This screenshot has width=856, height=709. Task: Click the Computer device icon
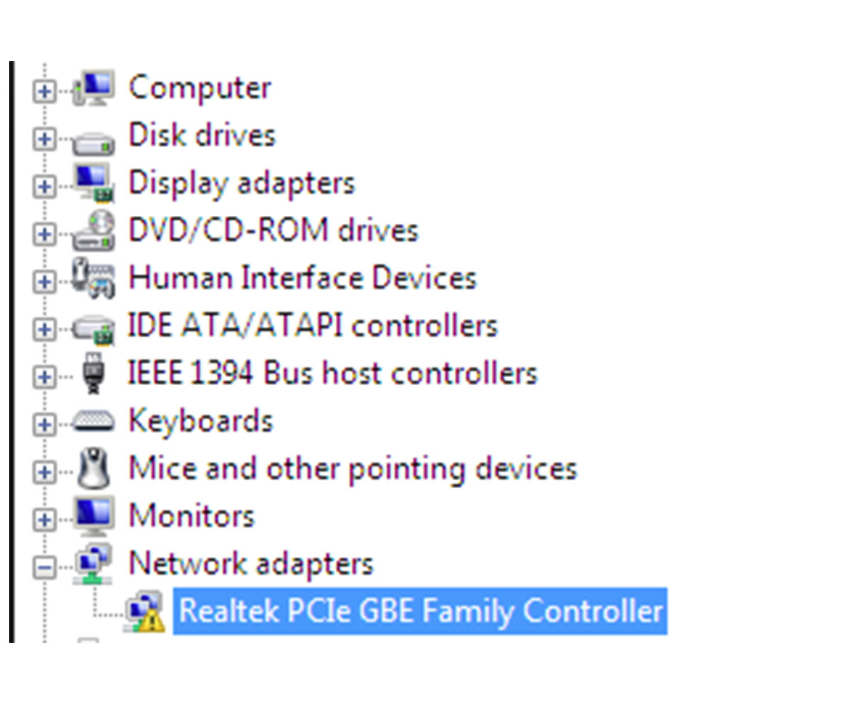(x=95, y=87)
